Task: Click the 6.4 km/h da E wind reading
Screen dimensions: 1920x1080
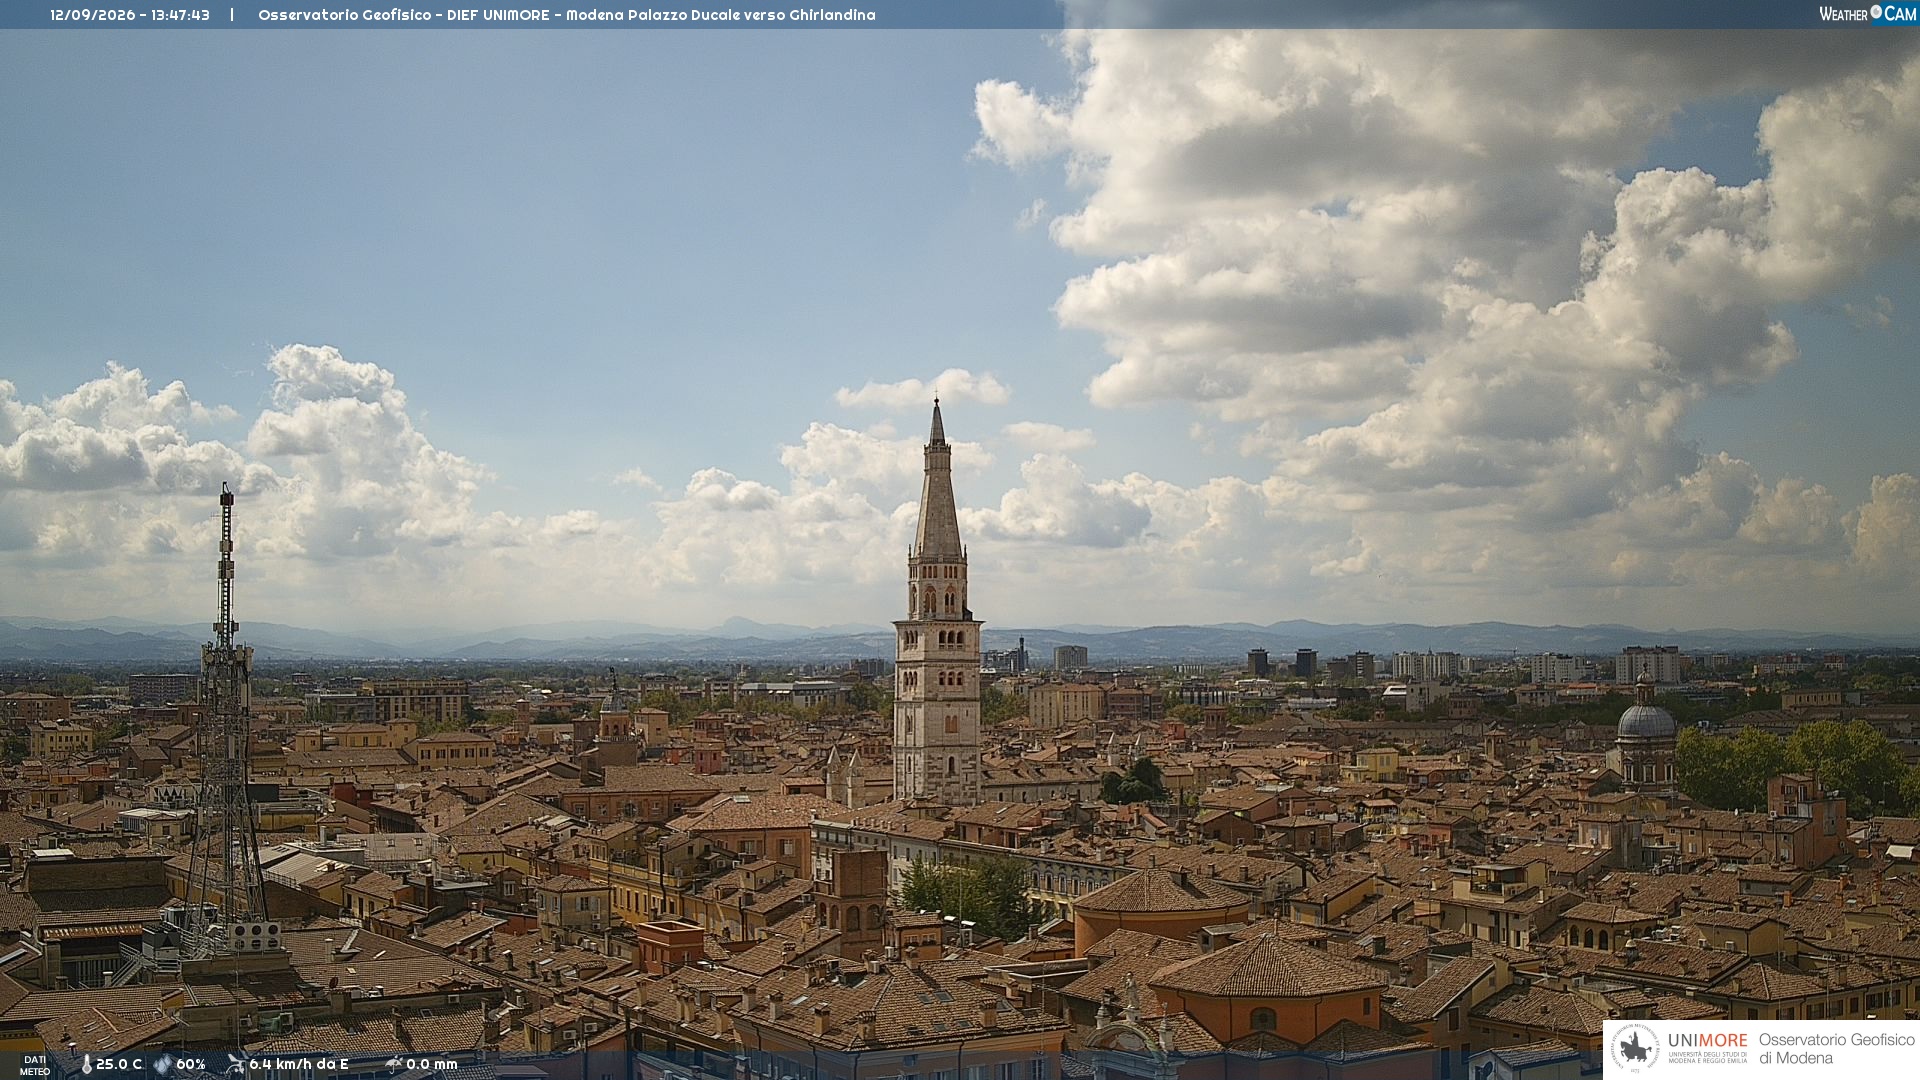Action: [x=299, y=1065]
